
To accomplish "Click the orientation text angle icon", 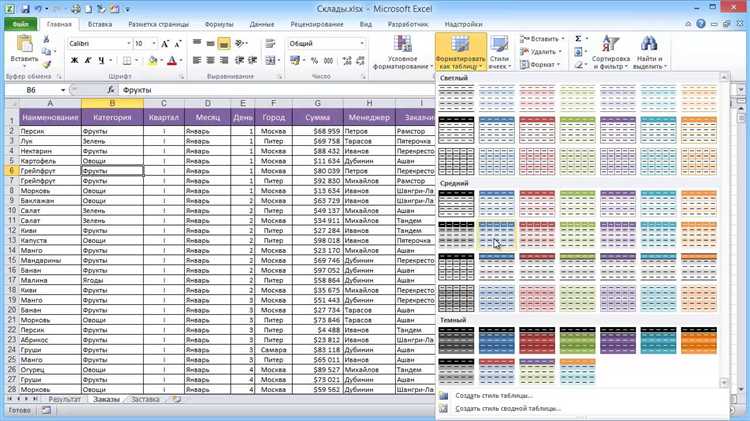I will (241, 44).
